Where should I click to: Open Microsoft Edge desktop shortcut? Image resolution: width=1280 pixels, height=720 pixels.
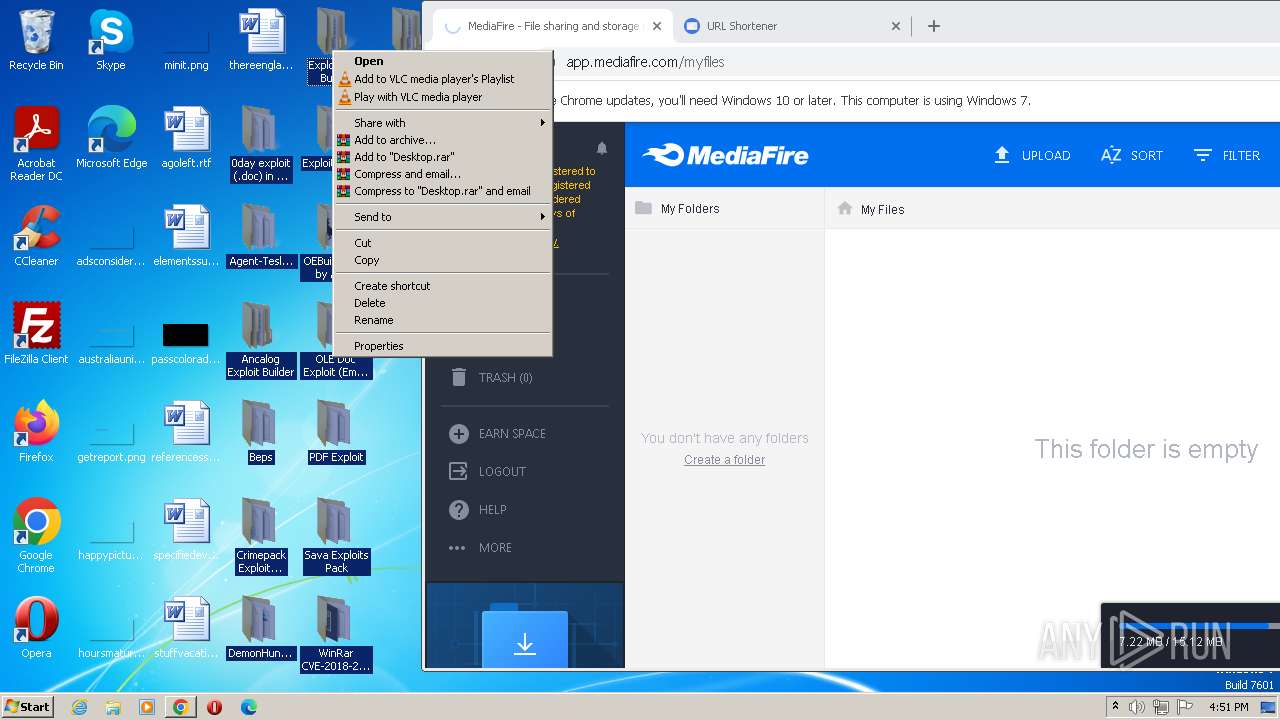(x=111, y=138)
